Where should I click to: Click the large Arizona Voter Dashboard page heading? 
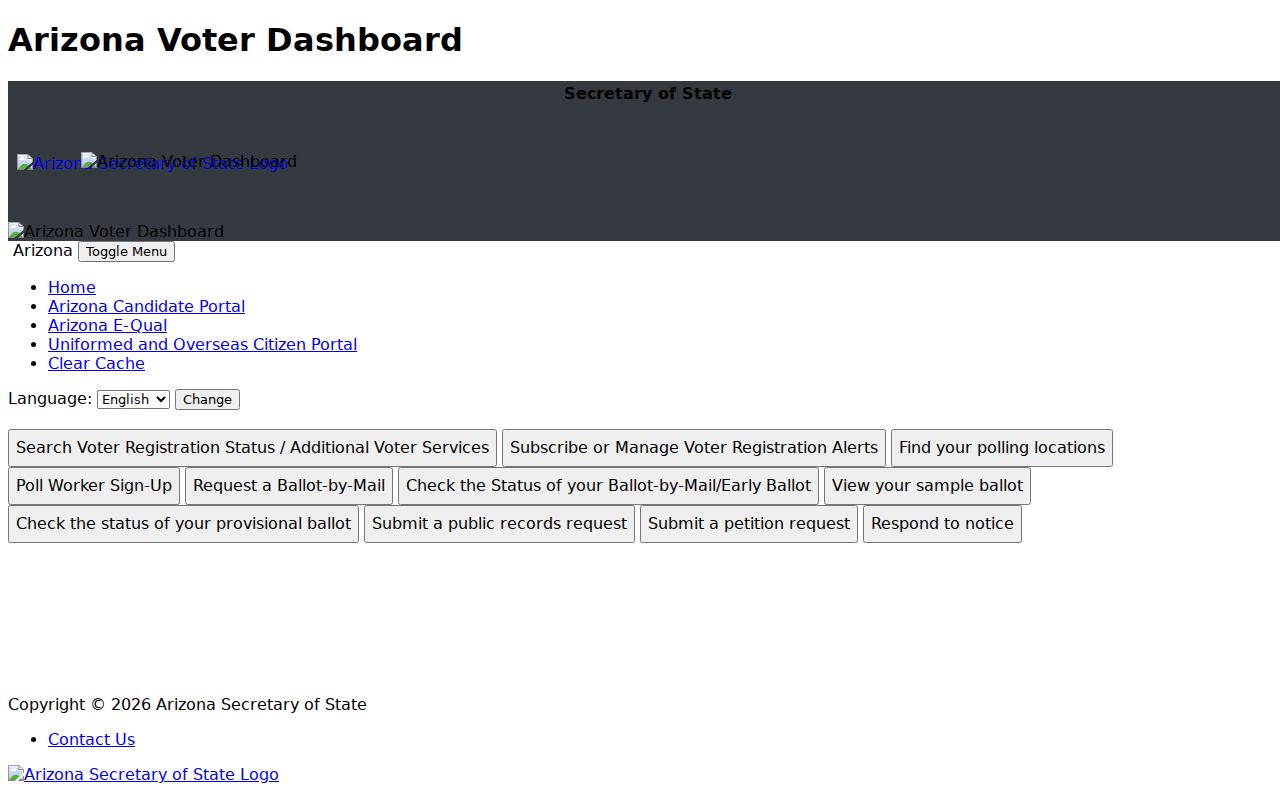point(235,40)
